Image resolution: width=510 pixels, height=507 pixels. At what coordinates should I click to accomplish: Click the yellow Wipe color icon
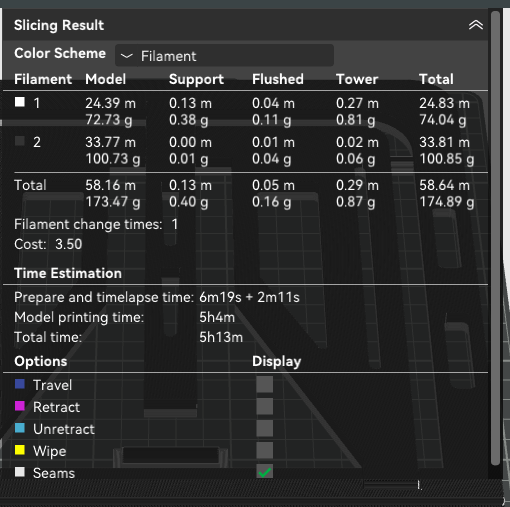[x=20, y=450]
